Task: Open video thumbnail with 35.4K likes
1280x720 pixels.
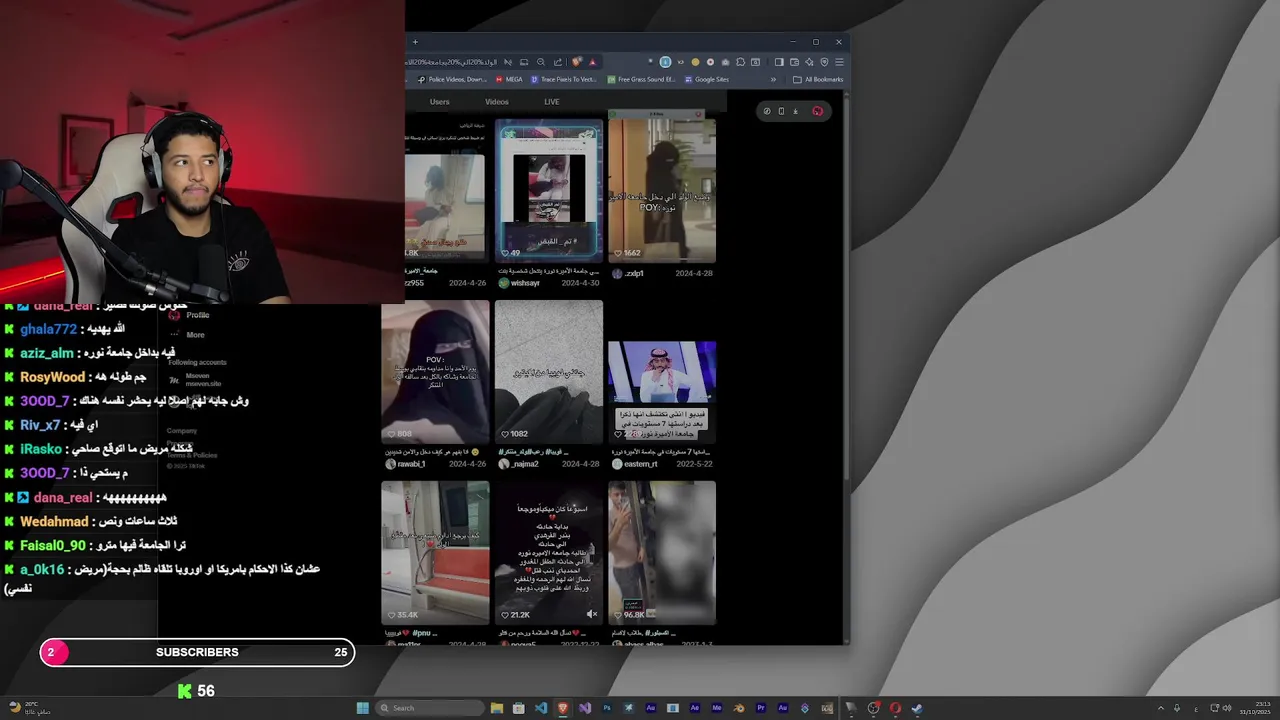Action: (x=435, y=553)
